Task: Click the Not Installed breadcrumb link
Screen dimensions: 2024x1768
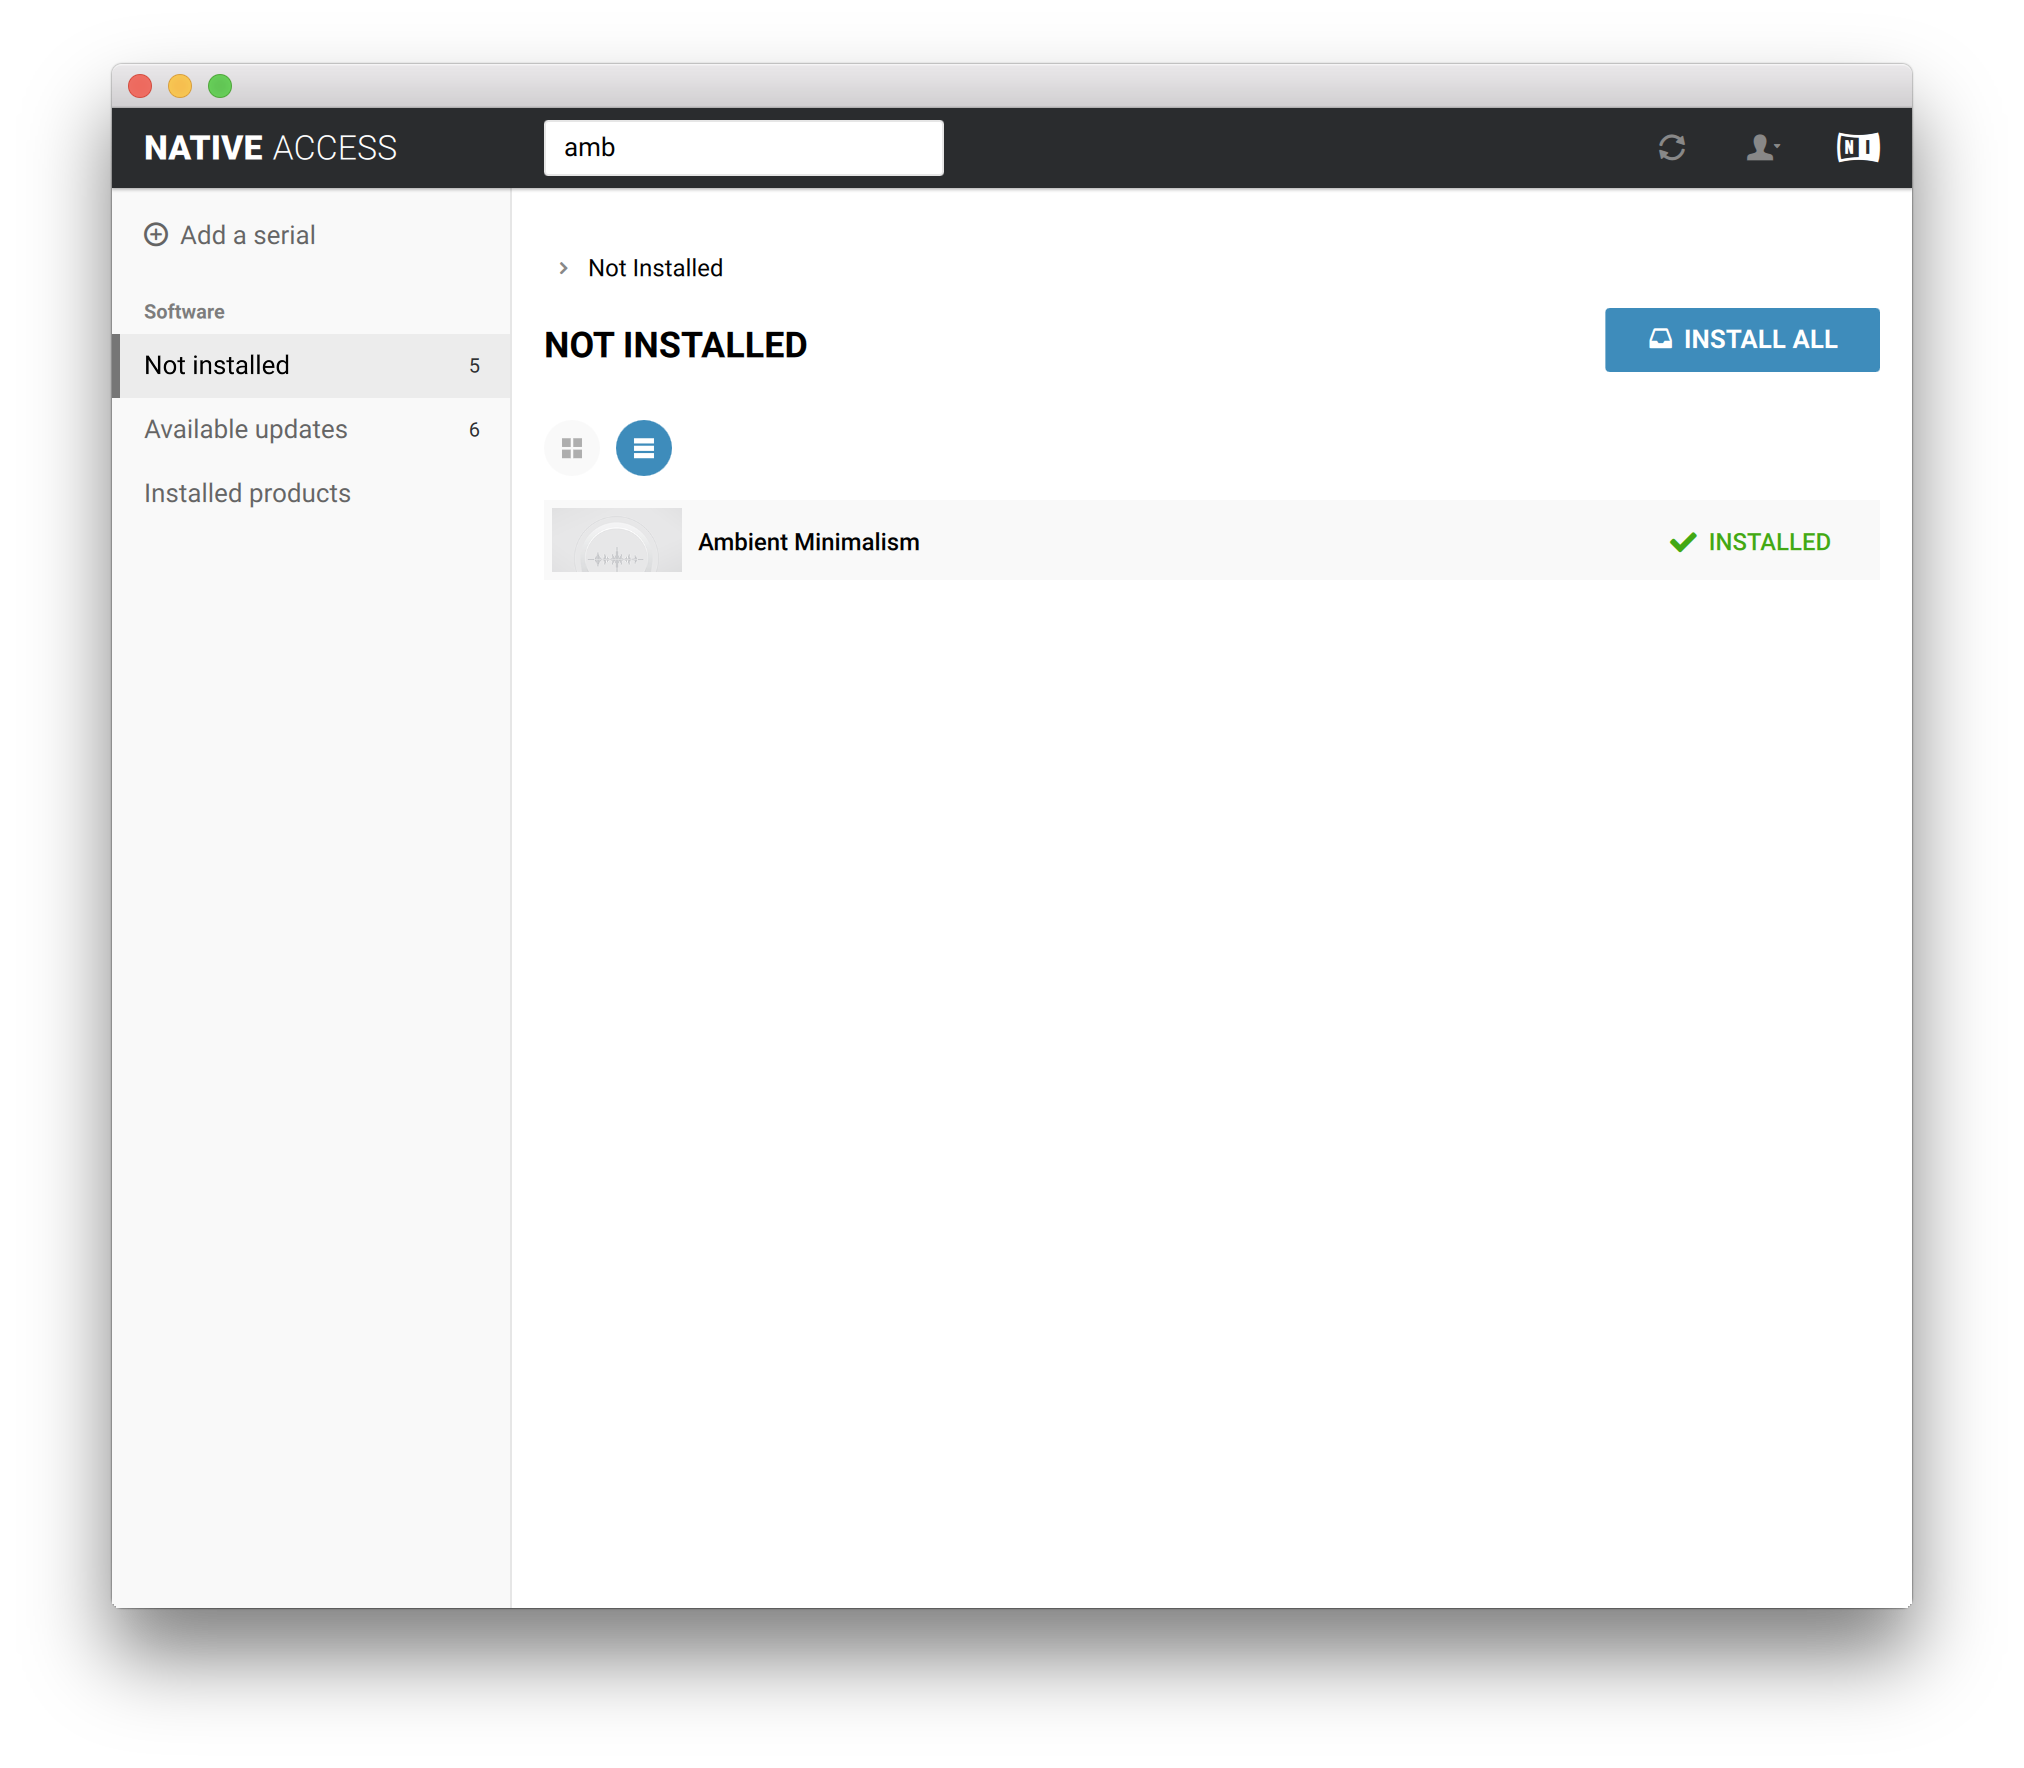Action: click(655, 268)
